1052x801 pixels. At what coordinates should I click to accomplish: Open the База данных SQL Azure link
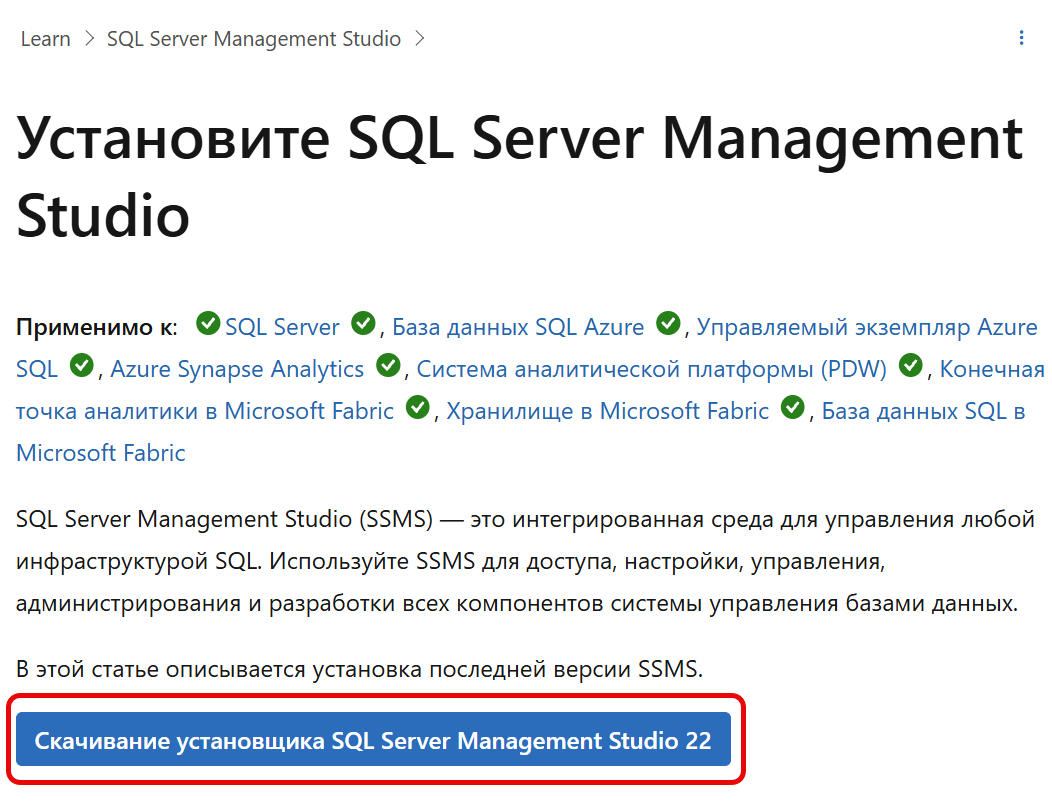point(518,327)
